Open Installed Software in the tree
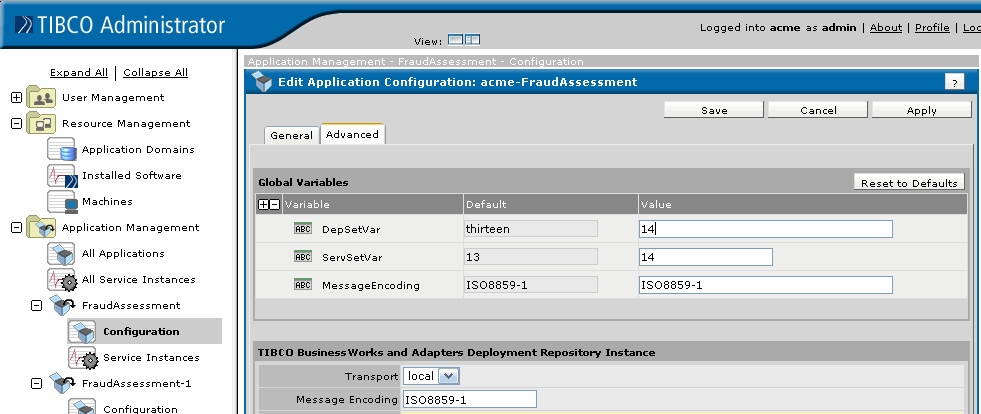Viewport: 981px width, 414px height. (132, 176)
